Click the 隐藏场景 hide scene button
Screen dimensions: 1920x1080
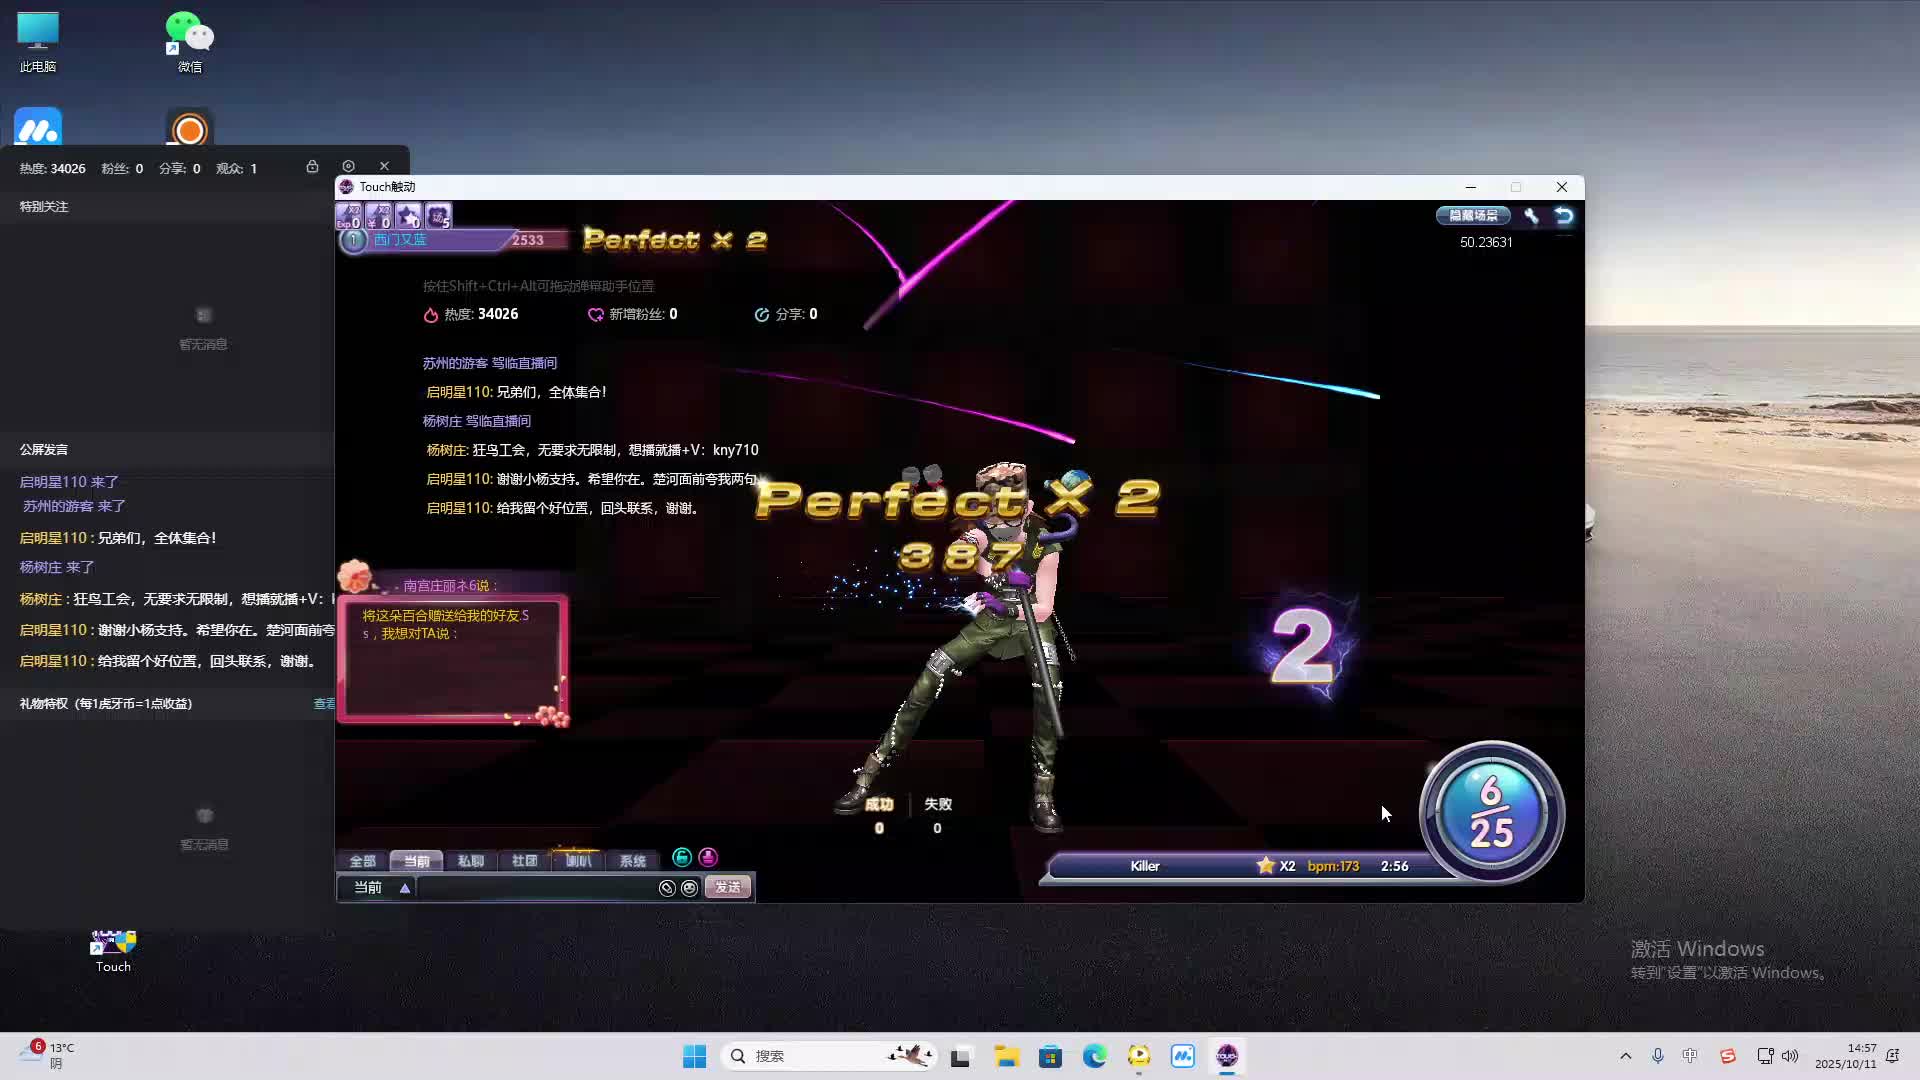coord(1473,216)
